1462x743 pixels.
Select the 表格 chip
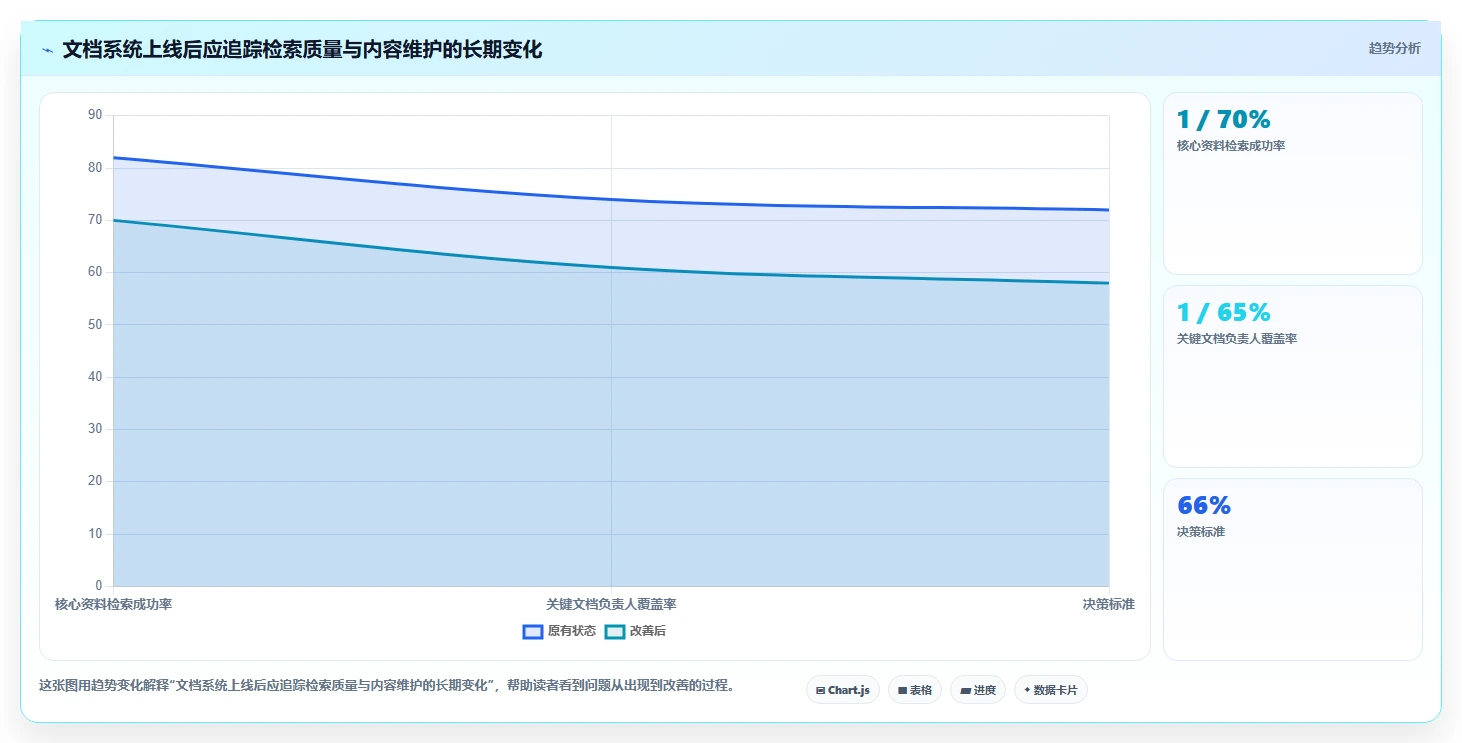[914, 690]
